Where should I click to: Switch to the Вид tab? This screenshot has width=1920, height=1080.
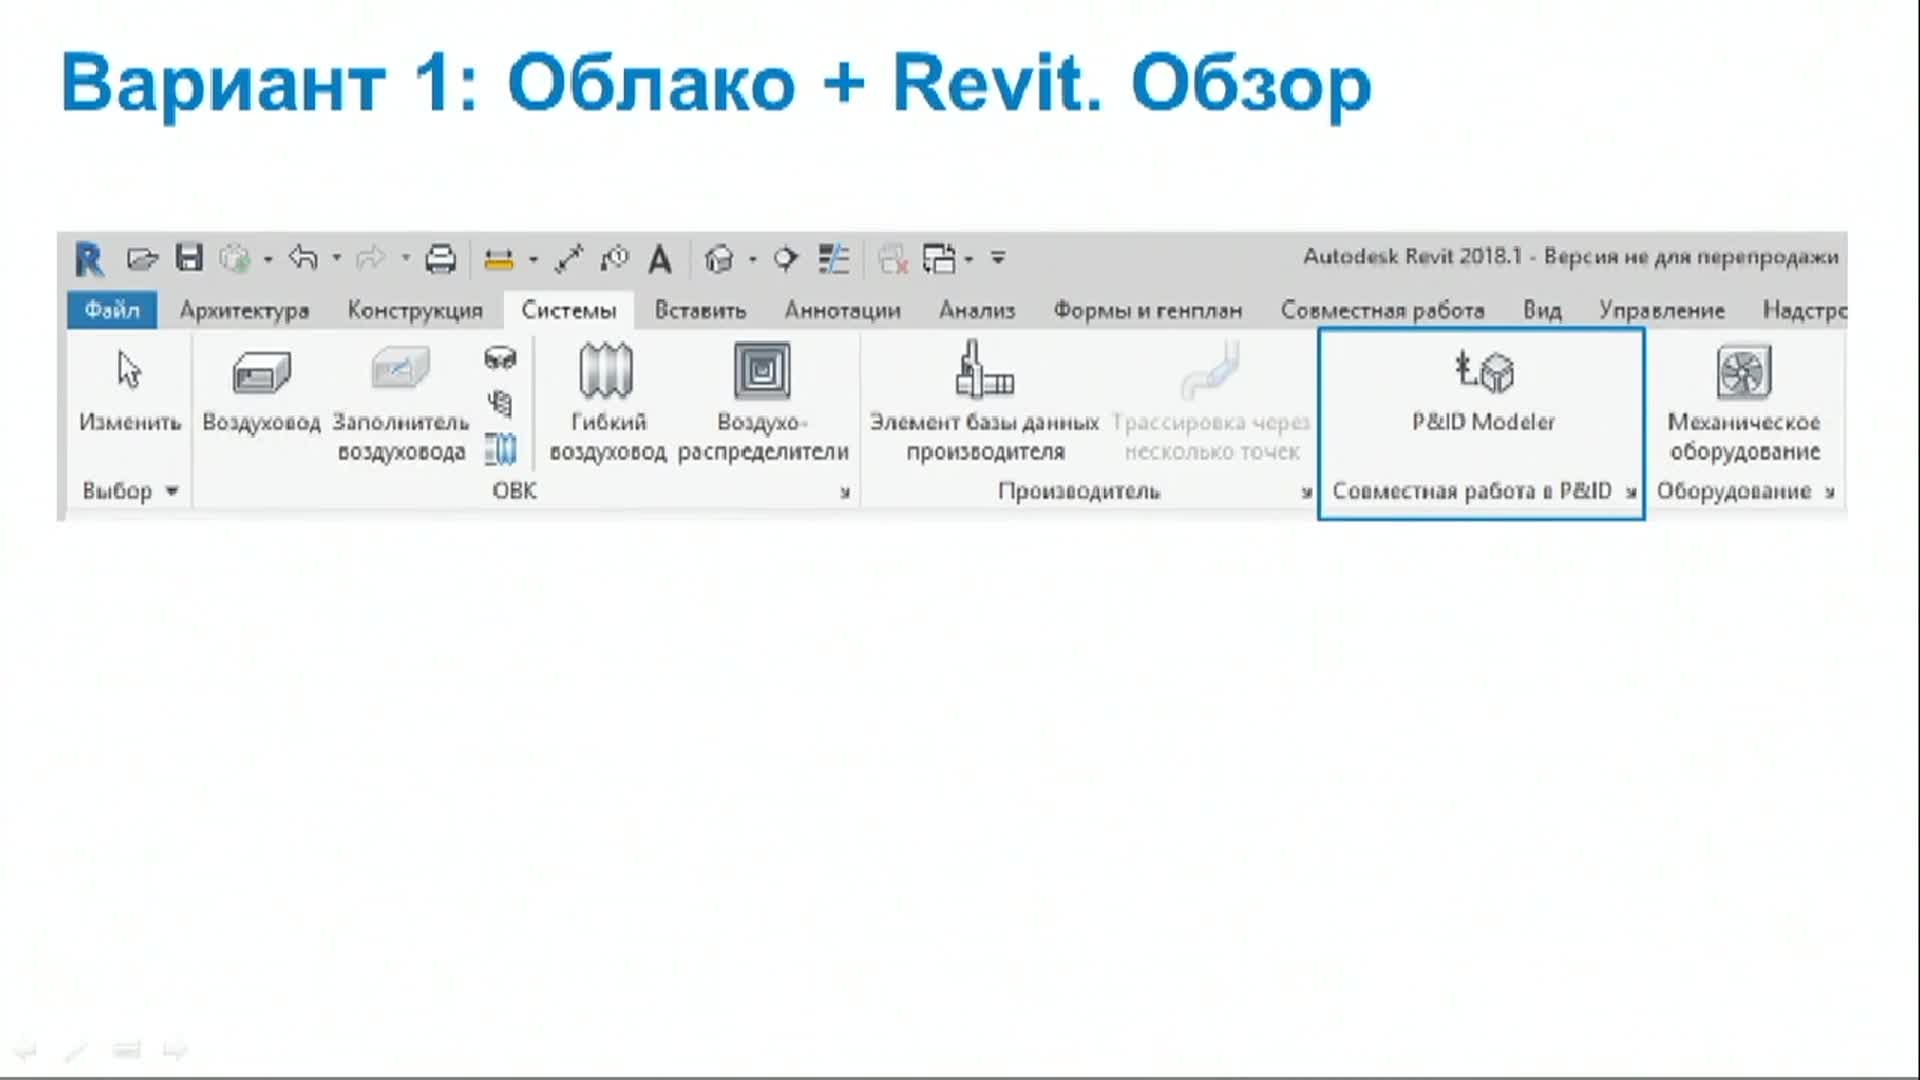coord(1542,311)
